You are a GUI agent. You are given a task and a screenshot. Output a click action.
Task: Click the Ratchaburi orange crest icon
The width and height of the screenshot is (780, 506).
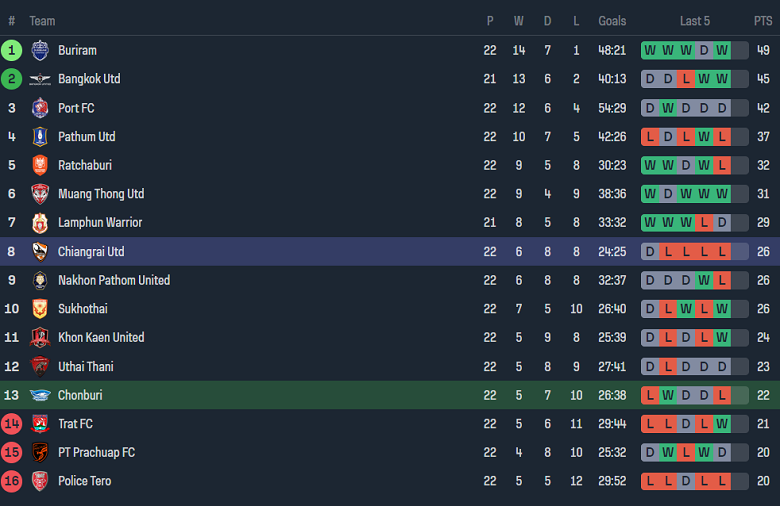coord(40,165)
